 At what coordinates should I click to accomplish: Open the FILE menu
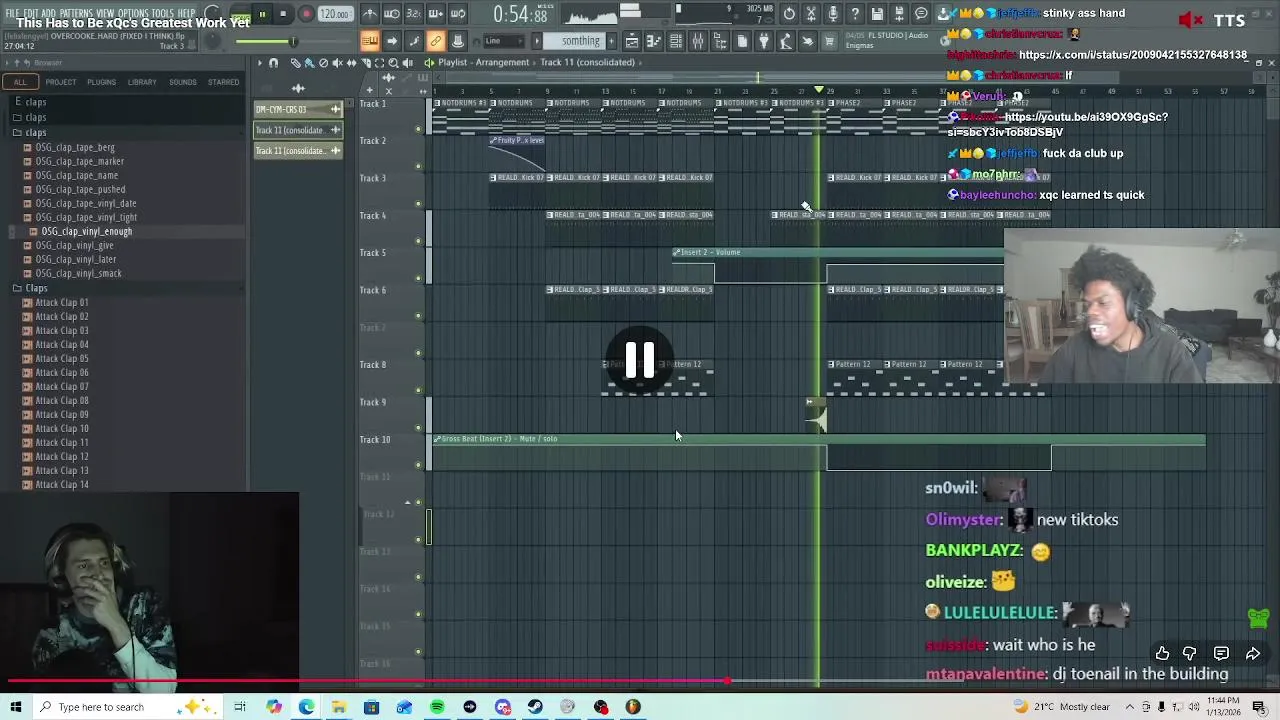point(13,14)
